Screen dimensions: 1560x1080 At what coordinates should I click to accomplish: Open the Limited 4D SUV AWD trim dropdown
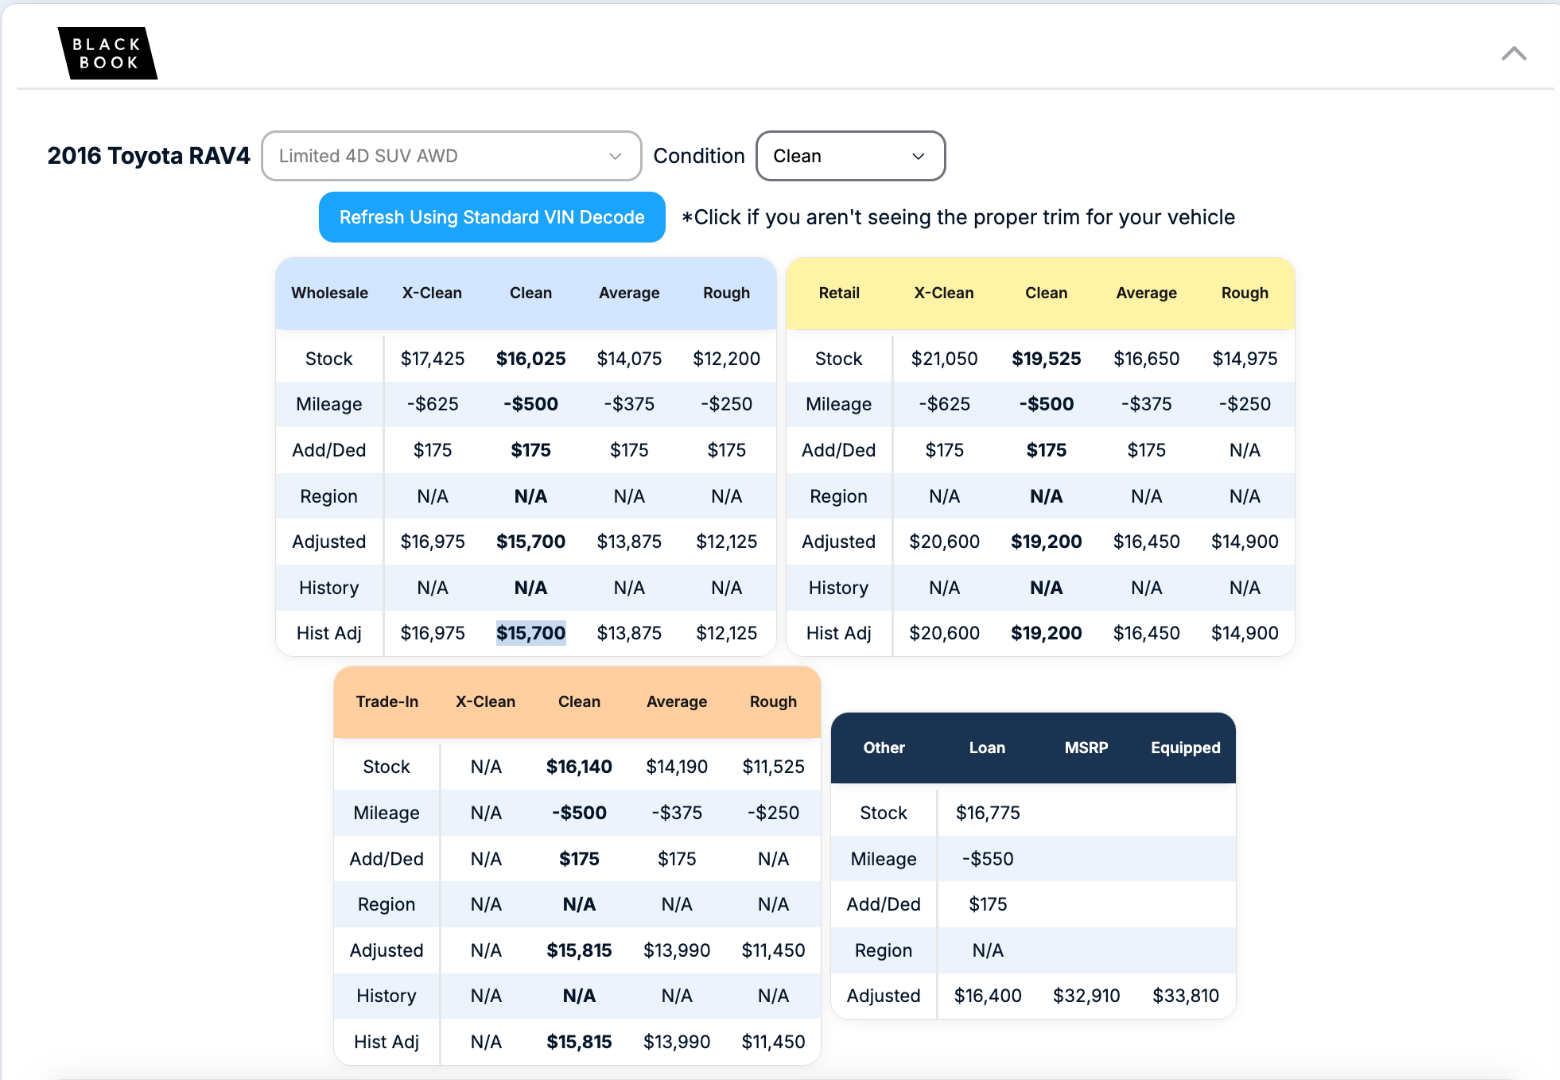coord(451,156)
